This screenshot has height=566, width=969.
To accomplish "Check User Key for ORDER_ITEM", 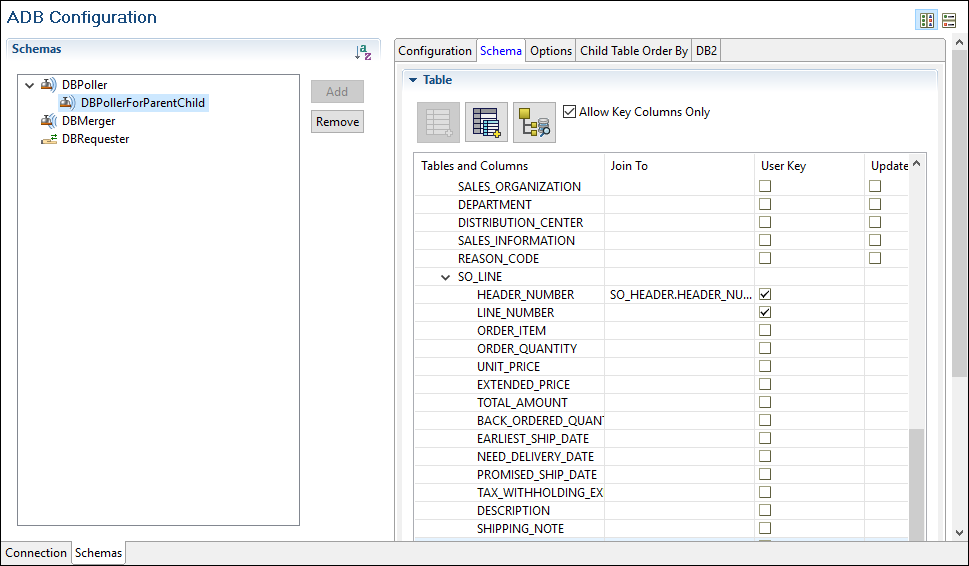I will coord(765,331).
